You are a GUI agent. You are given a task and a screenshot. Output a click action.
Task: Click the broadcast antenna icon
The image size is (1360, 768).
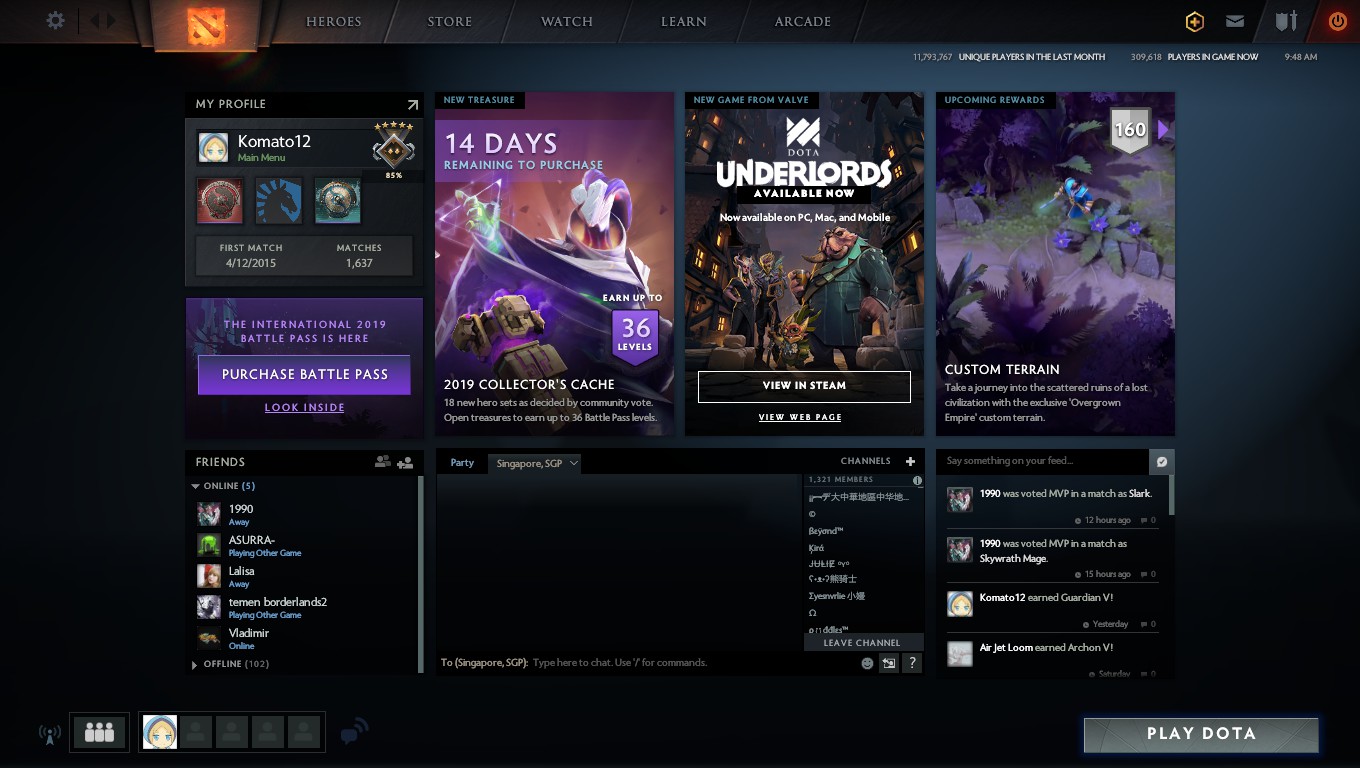pos(50,734)
